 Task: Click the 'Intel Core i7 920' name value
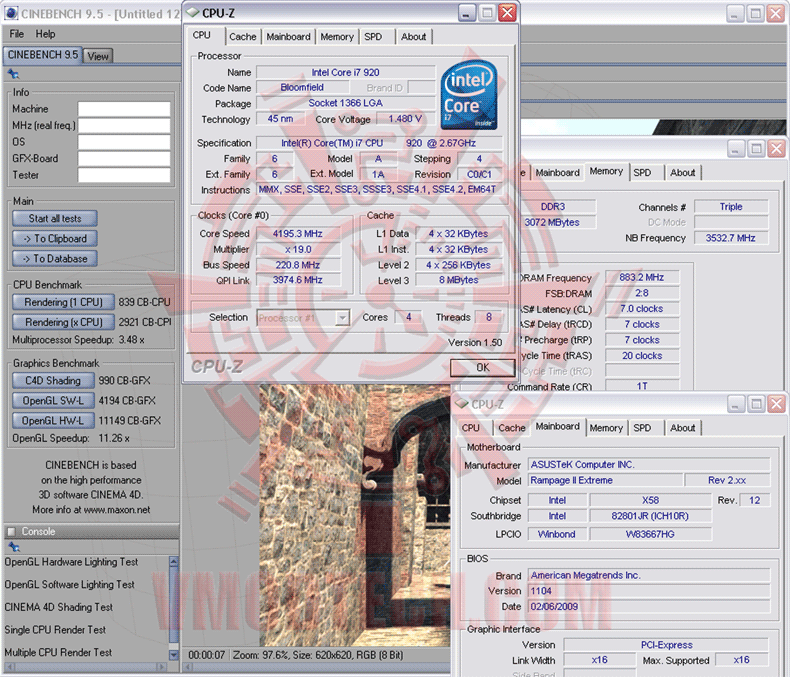[346, 73]
